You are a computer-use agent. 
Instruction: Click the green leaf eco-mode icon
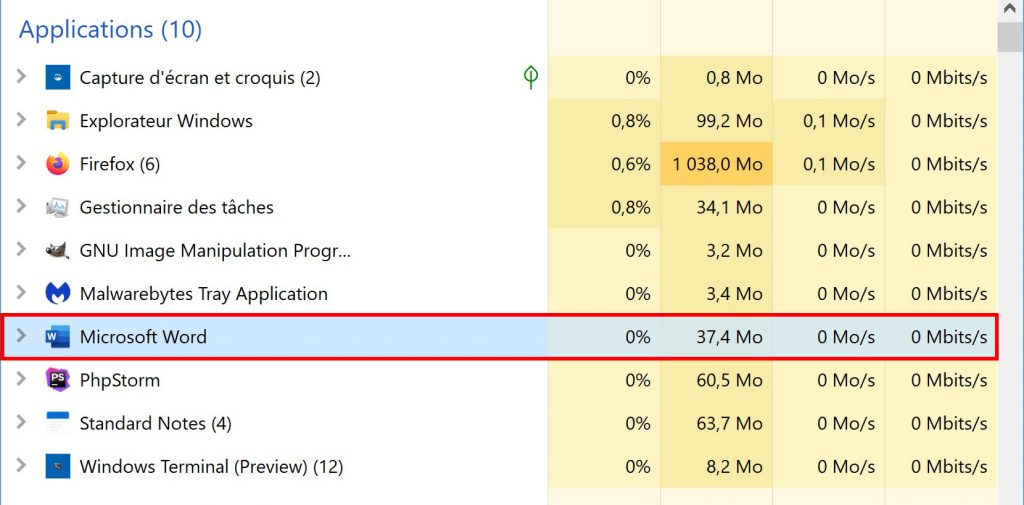click(x=531, y=77)
